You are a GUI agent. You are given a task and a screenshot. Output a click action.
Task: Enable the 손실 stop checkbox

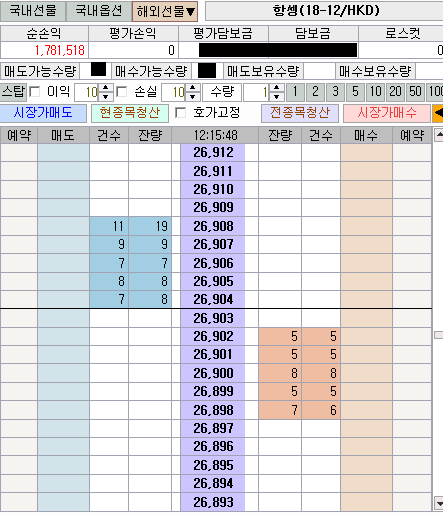click(122, 92)
